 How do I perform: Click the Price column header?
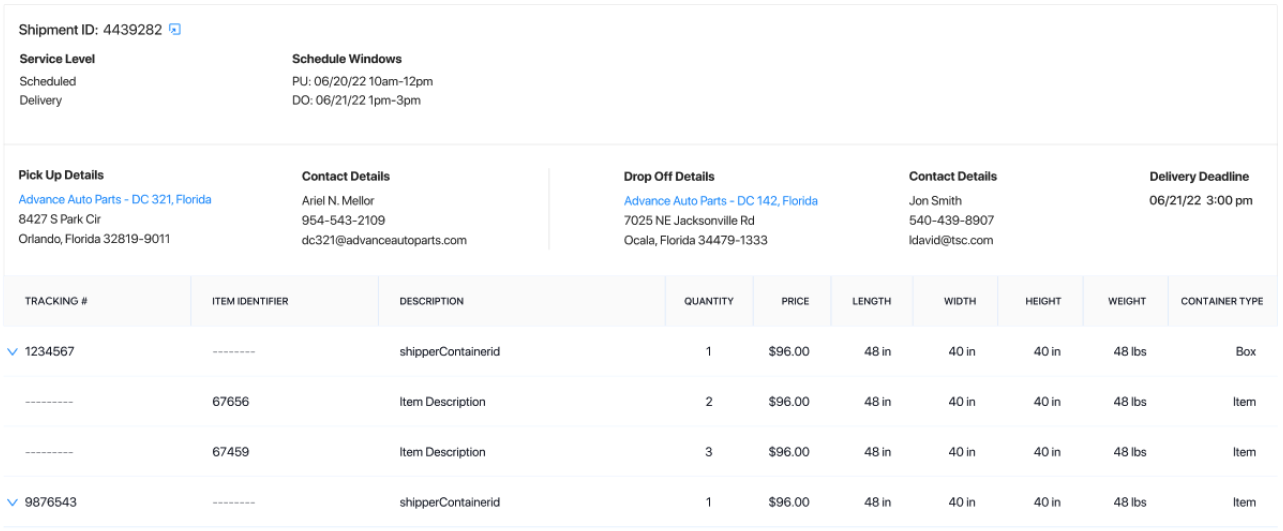(x=795, y=301)
